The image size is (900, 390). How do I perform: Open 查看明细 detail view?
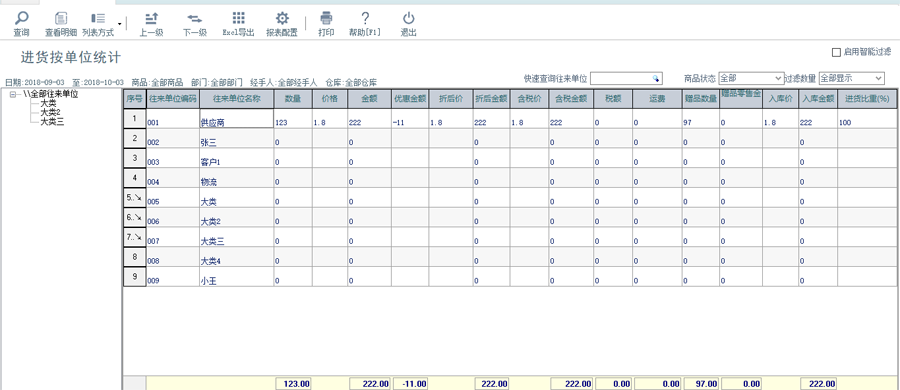pos(61,24)
